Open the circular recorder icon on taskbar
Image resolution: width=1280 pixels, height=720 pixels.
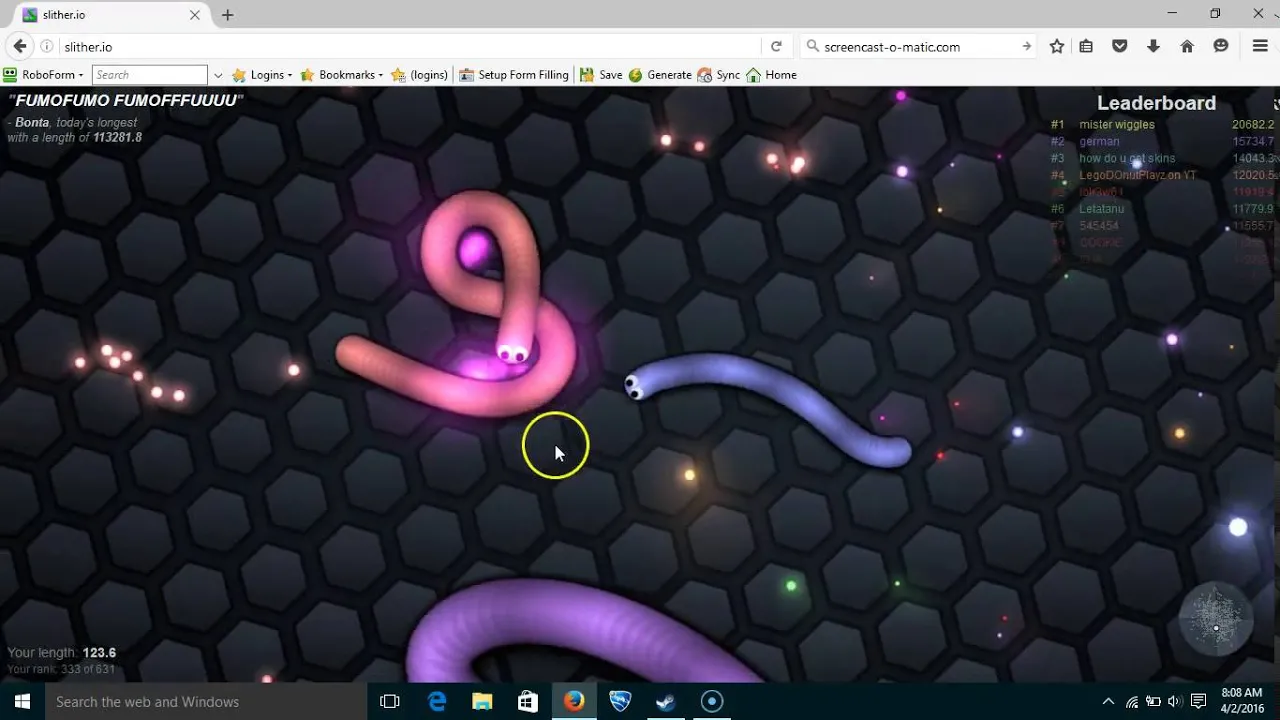coord(712,701)
